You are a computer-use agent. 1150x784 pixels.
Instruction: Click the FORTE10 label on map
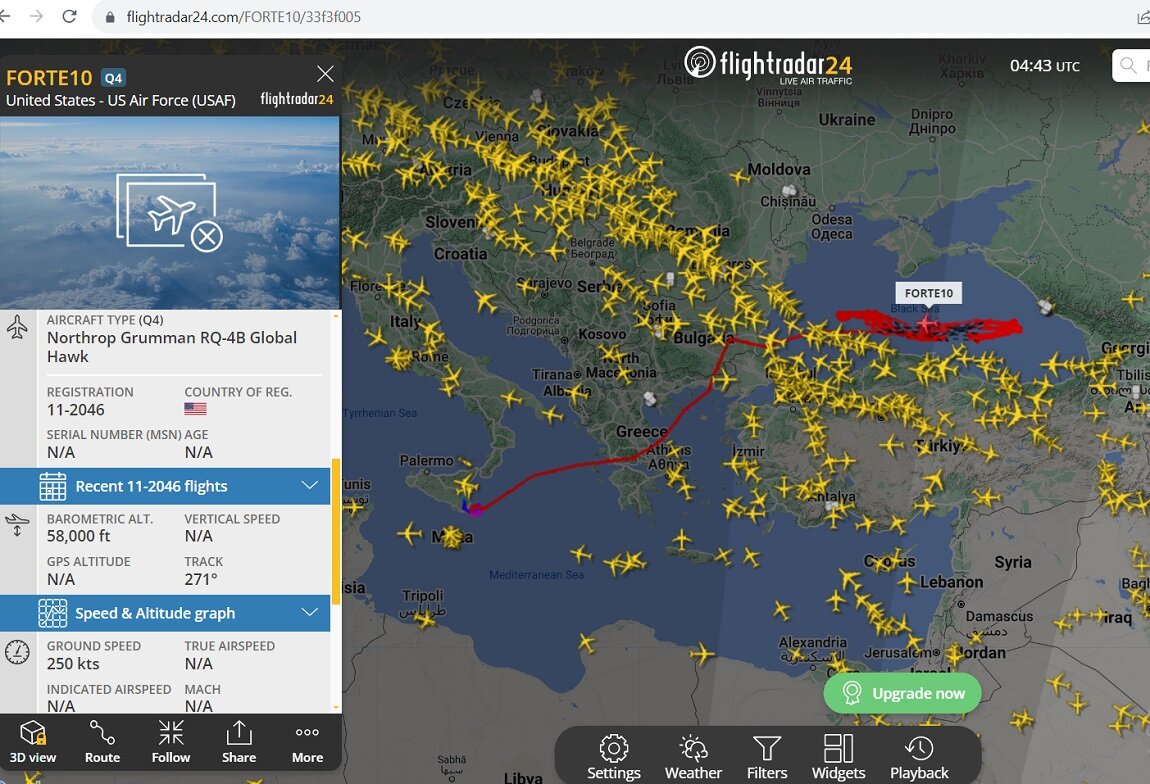tap(929, 293)
